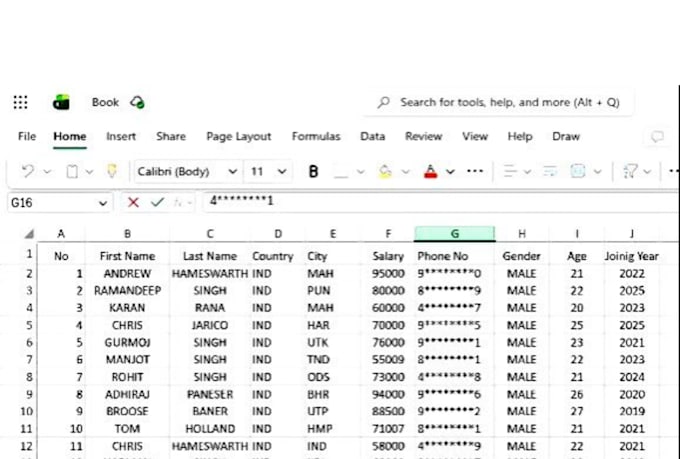Open the Draw tab
Viewport: 680px width, 459px height.
566,136
